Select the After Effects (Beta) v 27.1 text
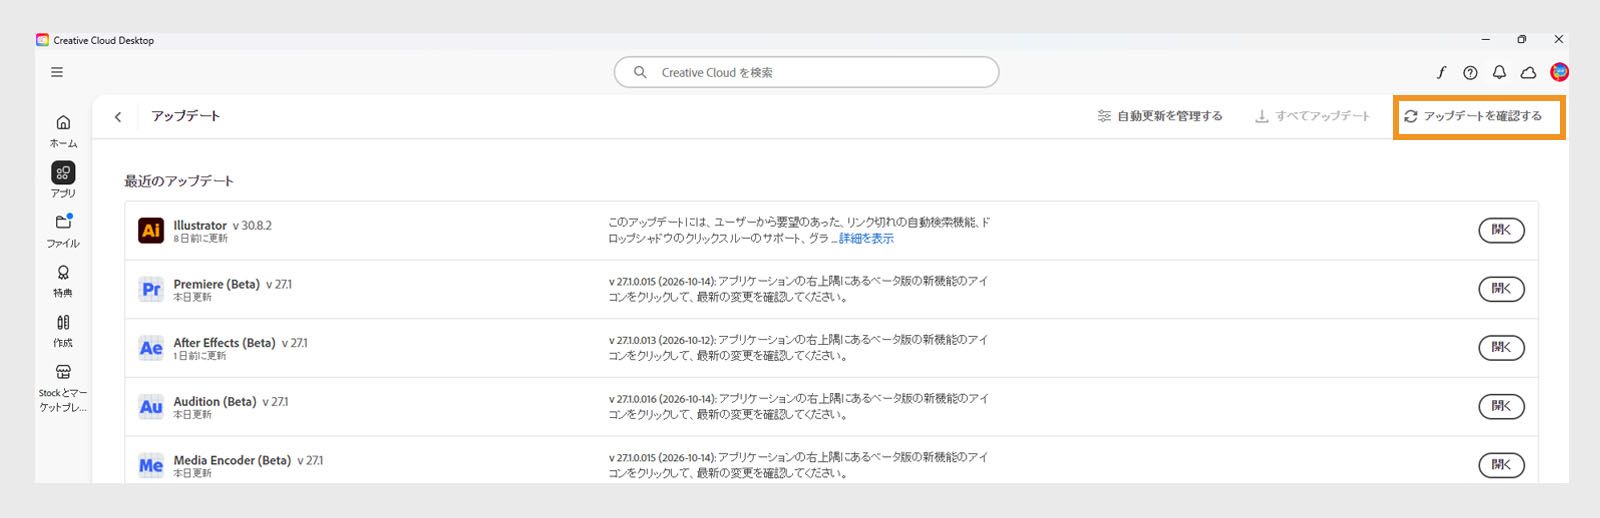Viewport: 1600px width, 518px height. click(x=240, y=343)
